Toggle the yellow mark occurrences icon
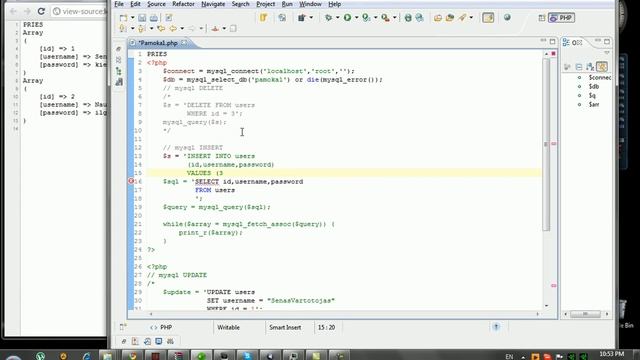640x360 pixels. tap(263, 18)
